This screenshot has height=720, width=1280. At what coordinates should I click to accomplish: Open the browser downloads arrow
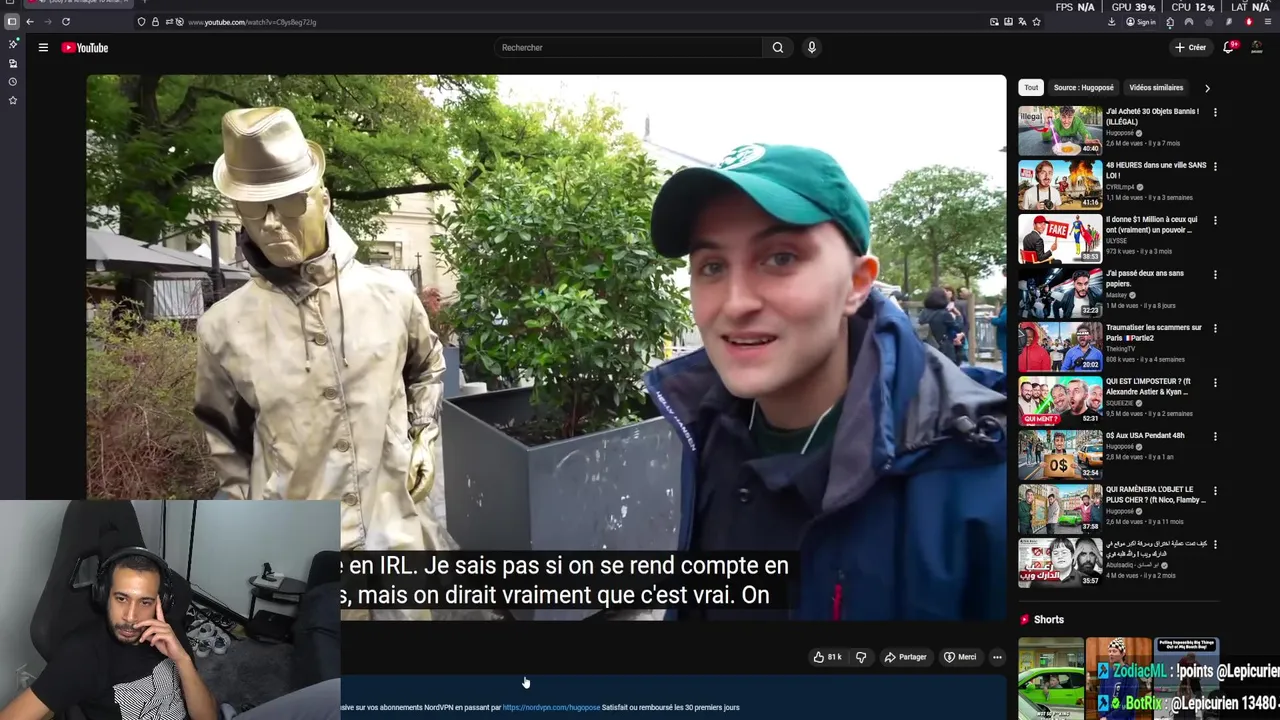(x=1111, y=21)
